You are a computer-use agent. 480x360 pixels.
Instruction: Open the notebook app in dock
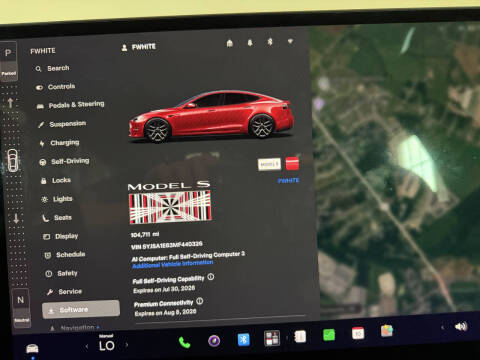tap(300, 336)
